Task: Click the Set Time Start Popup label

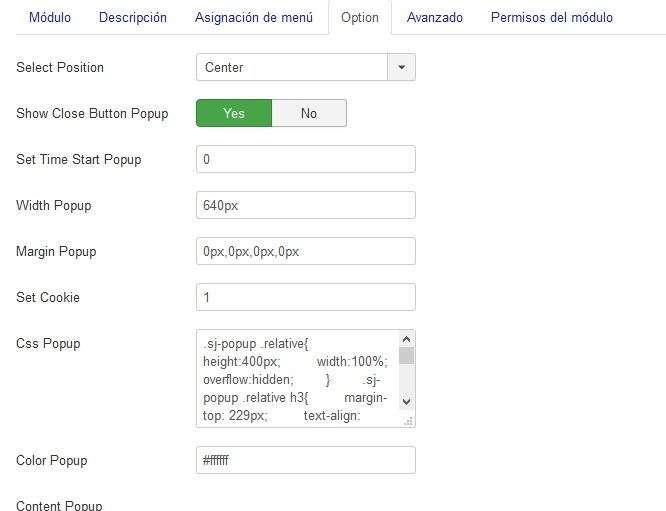Action: (x=79, y=159)
